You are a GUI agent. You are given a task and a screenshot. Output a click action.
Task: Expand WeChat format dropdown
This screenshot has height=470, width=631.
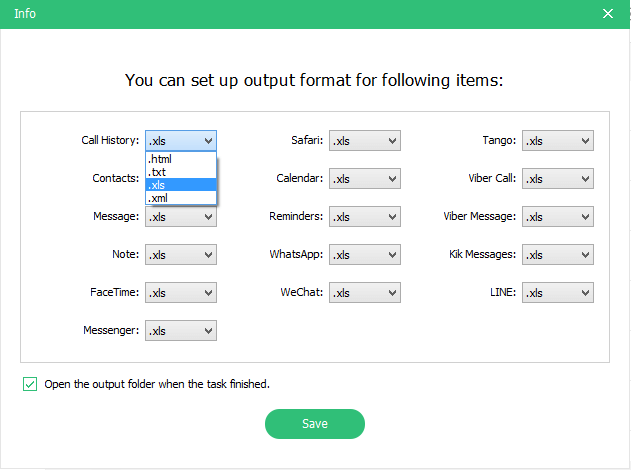pyautogui.click(x=364, y=293)
